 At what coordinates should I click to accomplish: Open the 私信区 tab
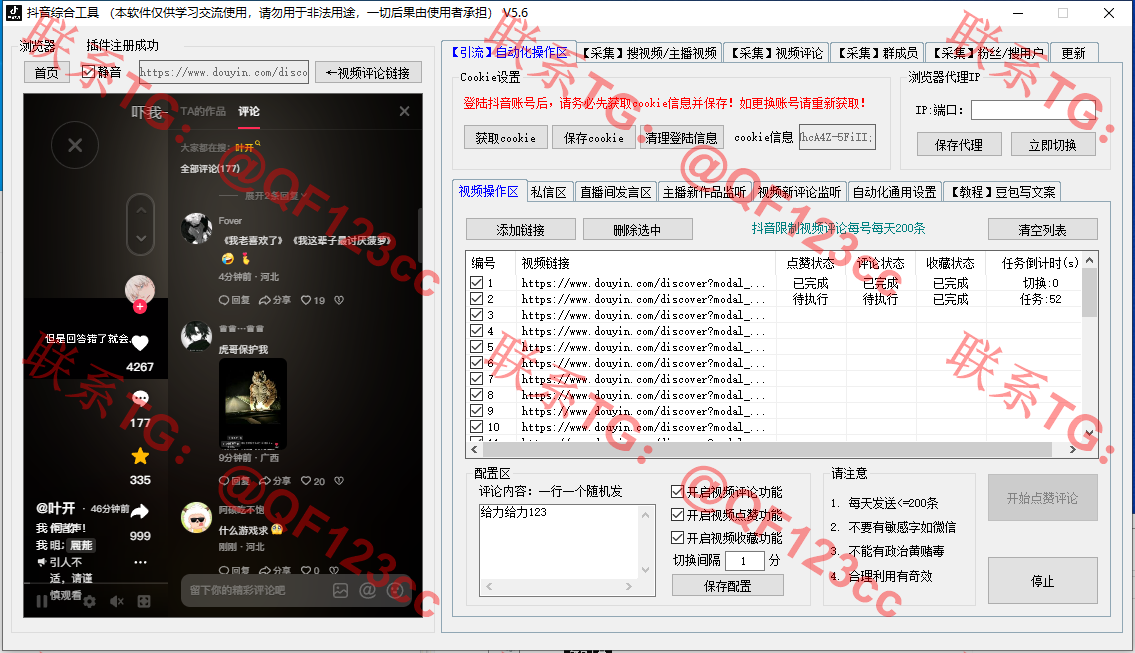click(x=549, y=192)
